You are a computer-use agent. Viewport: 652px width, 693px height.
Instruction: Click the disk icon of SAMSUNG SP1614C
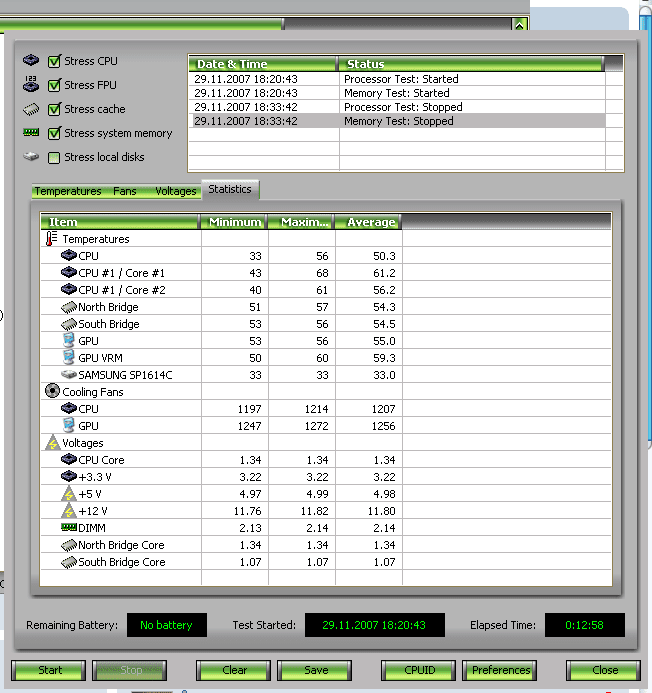point(69,375)
